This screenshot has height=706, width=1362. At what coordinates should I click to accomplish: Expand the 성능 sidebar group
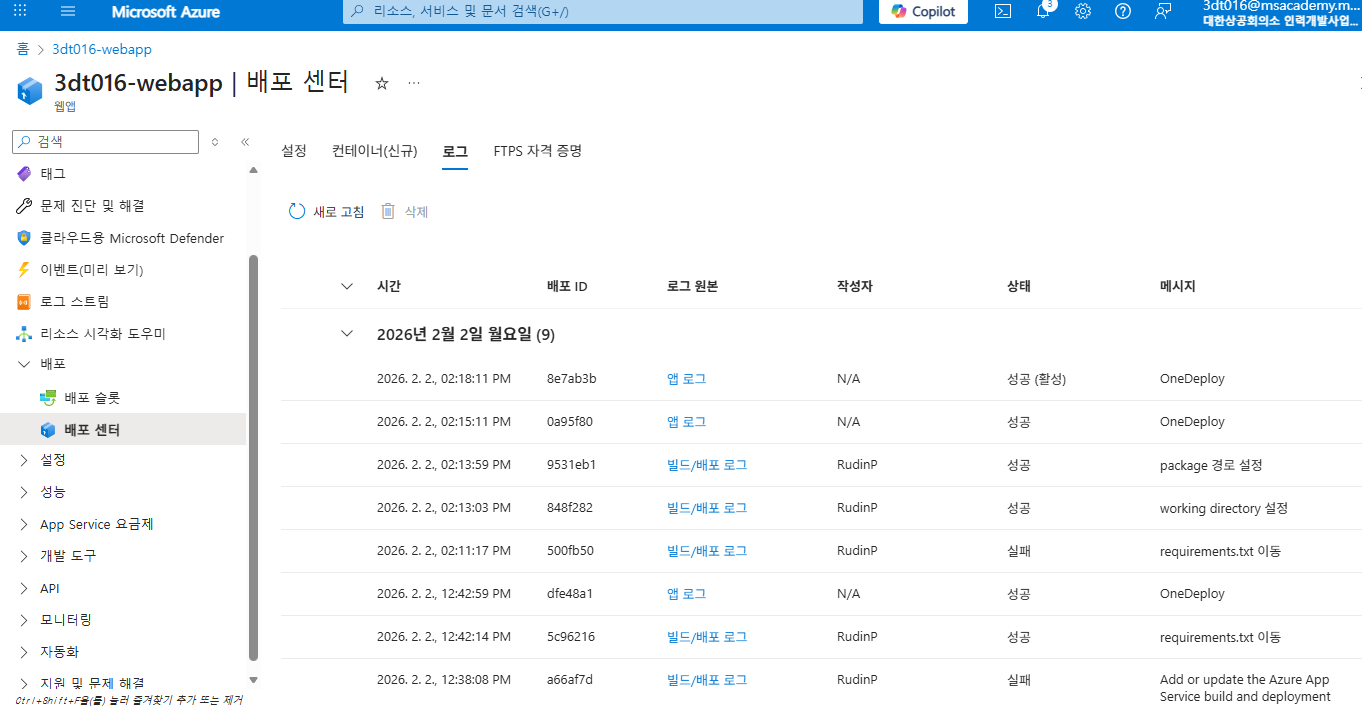click(24, 492)
